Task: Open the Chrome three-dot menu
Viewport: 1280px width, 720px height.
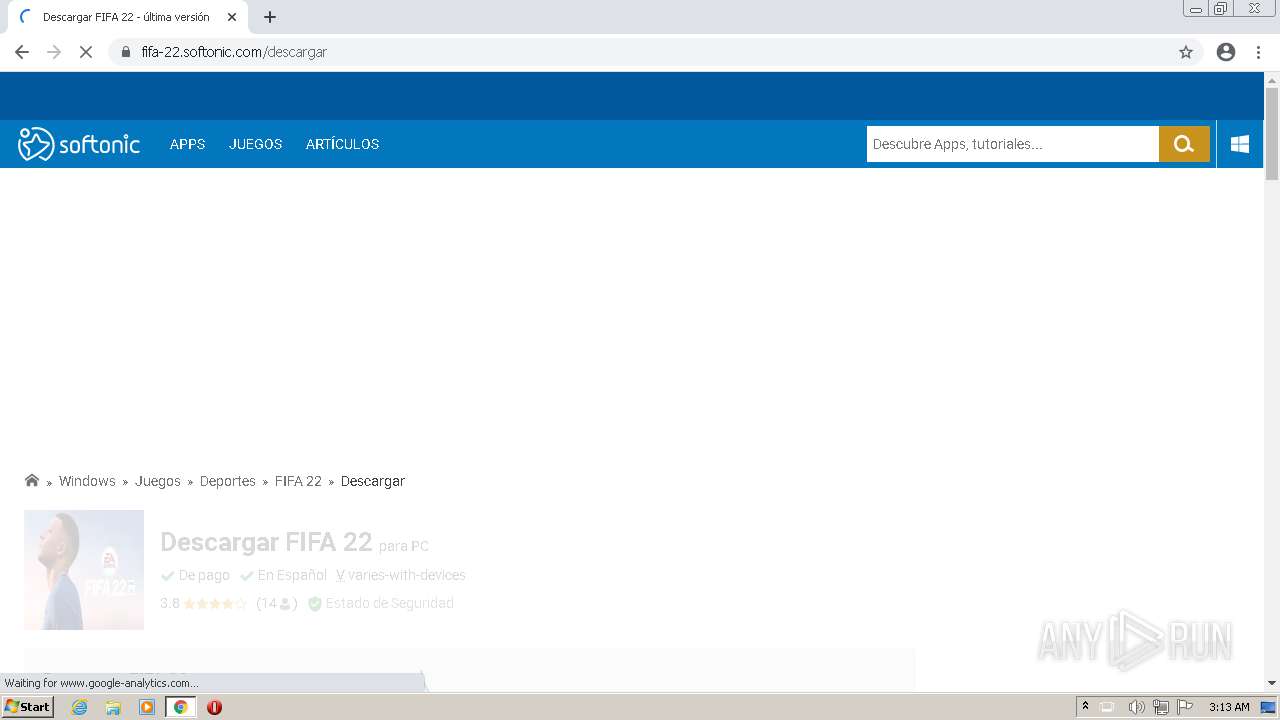Action: tap(1258, 52)
